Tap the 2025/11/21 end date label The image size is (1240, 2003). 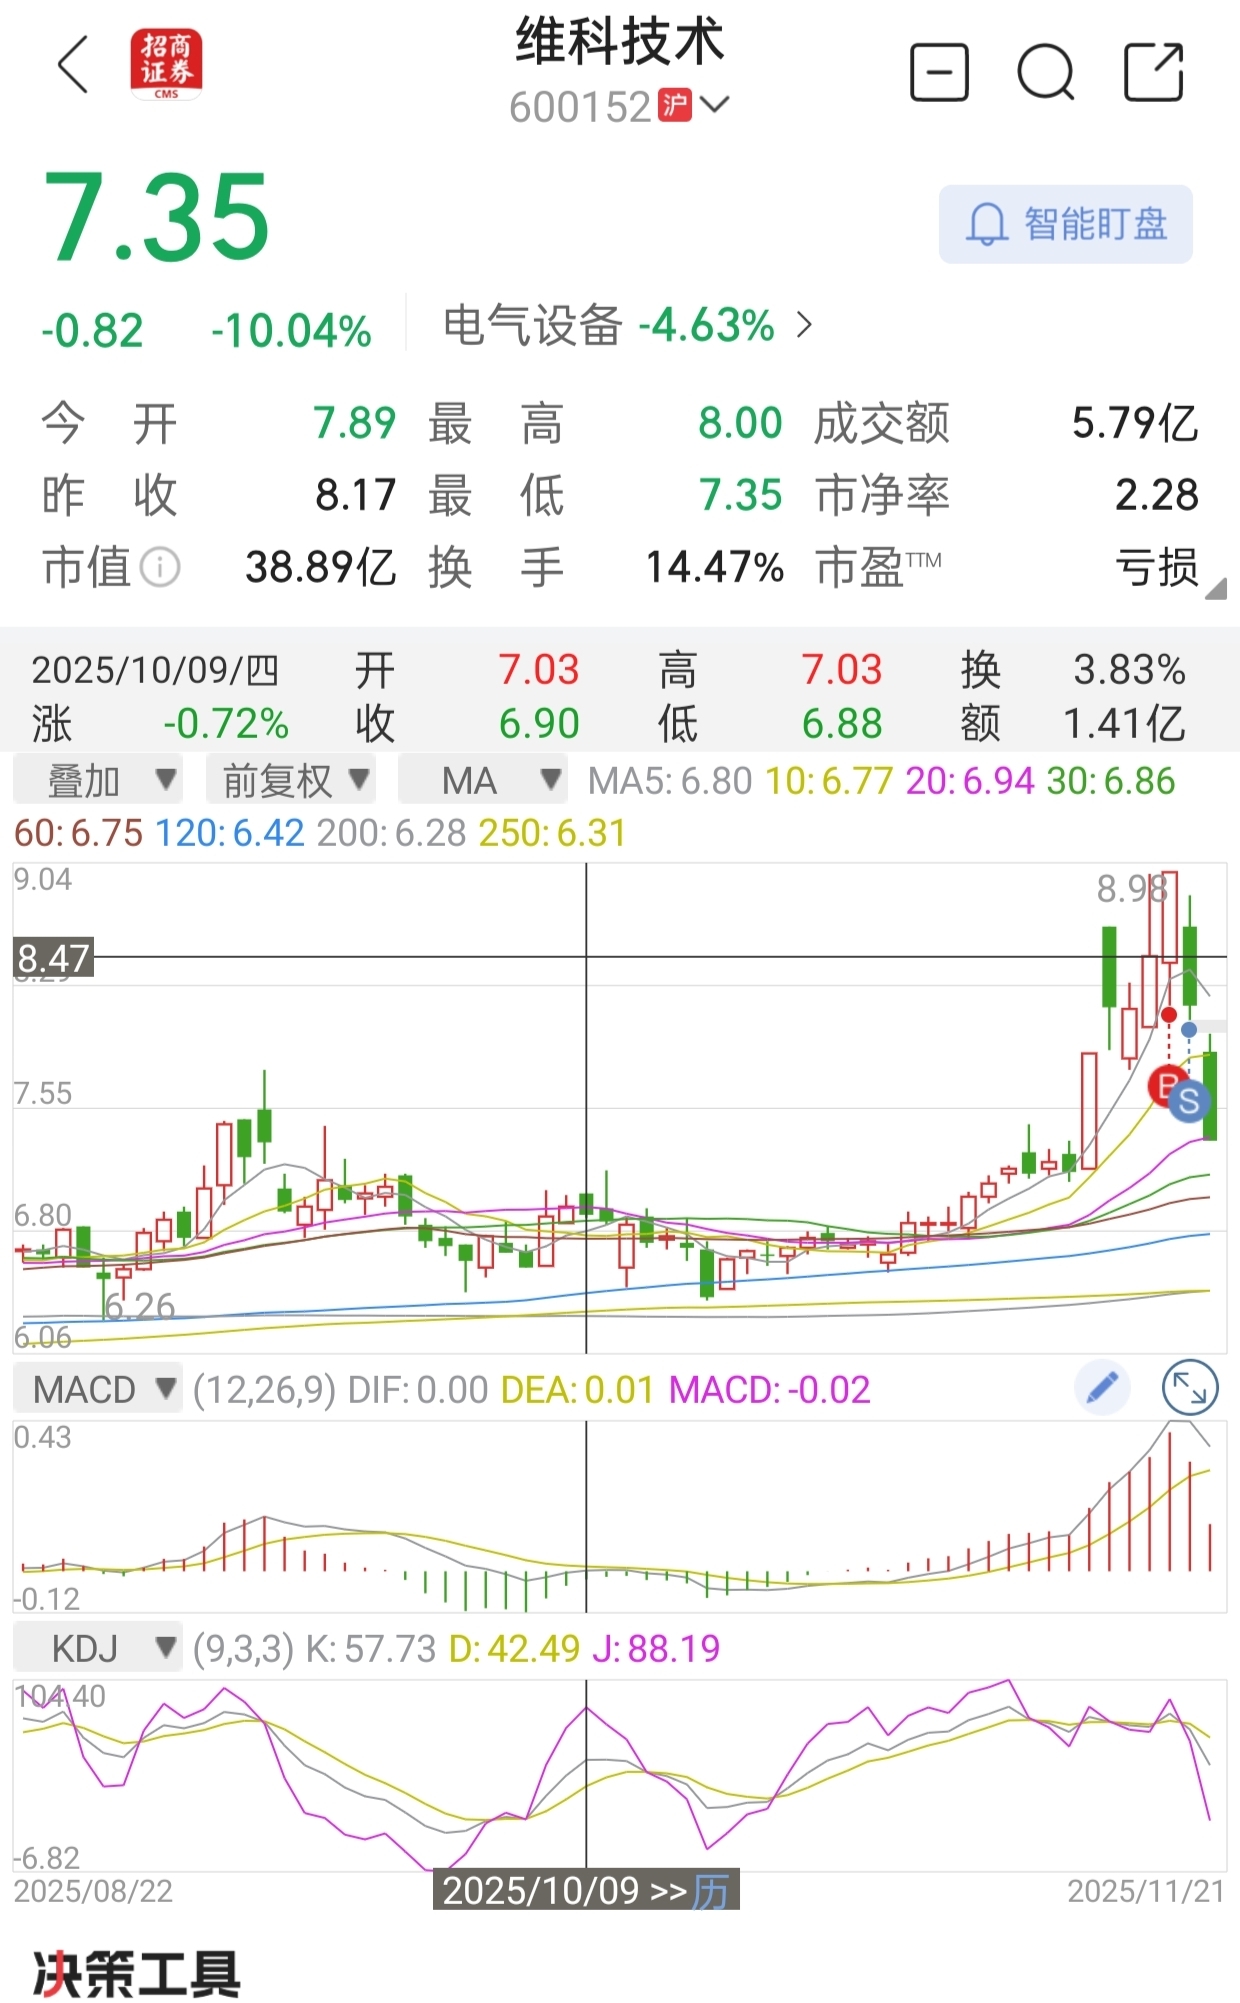pos(1146,1890)
